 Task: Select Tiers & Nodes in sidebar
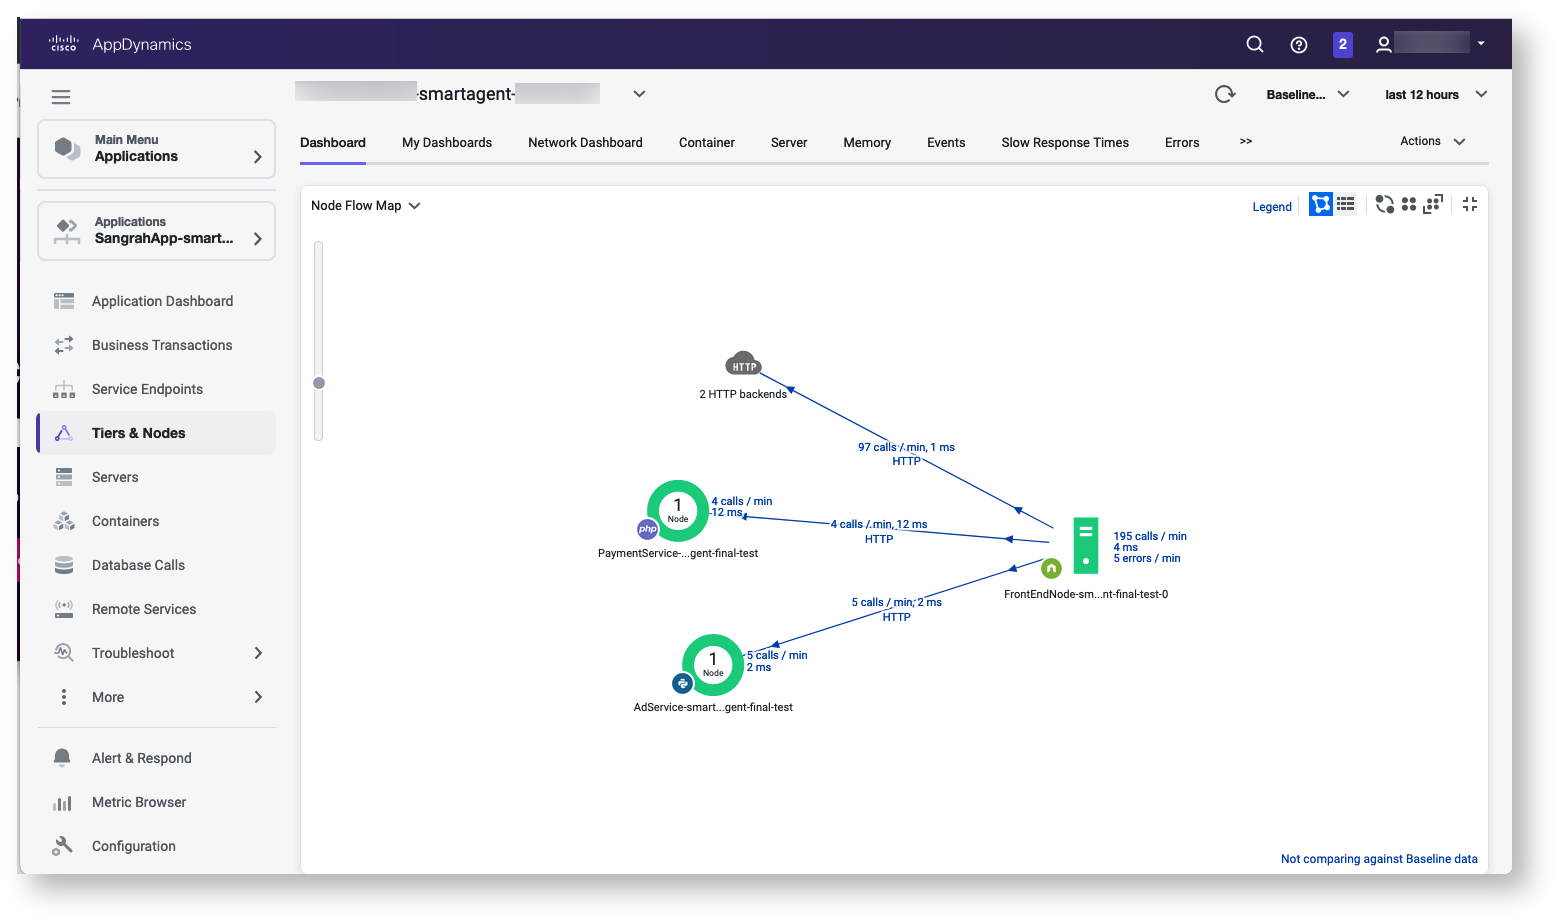[x=156, y=433]
